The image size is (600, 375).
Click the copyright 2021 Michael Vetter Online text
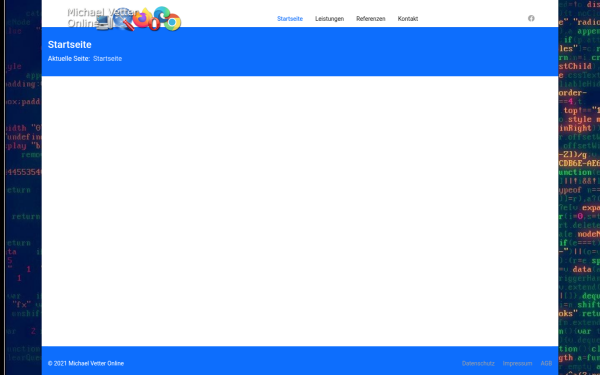coord(86,364)
